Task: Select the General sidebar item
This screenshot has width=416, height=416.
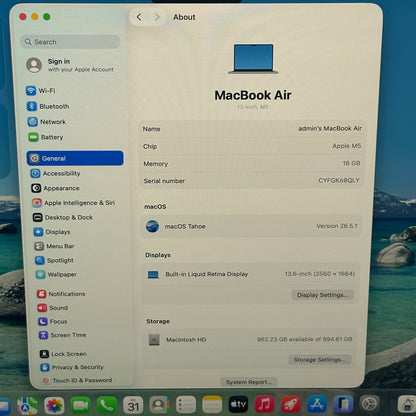Action: click(75, 158)
